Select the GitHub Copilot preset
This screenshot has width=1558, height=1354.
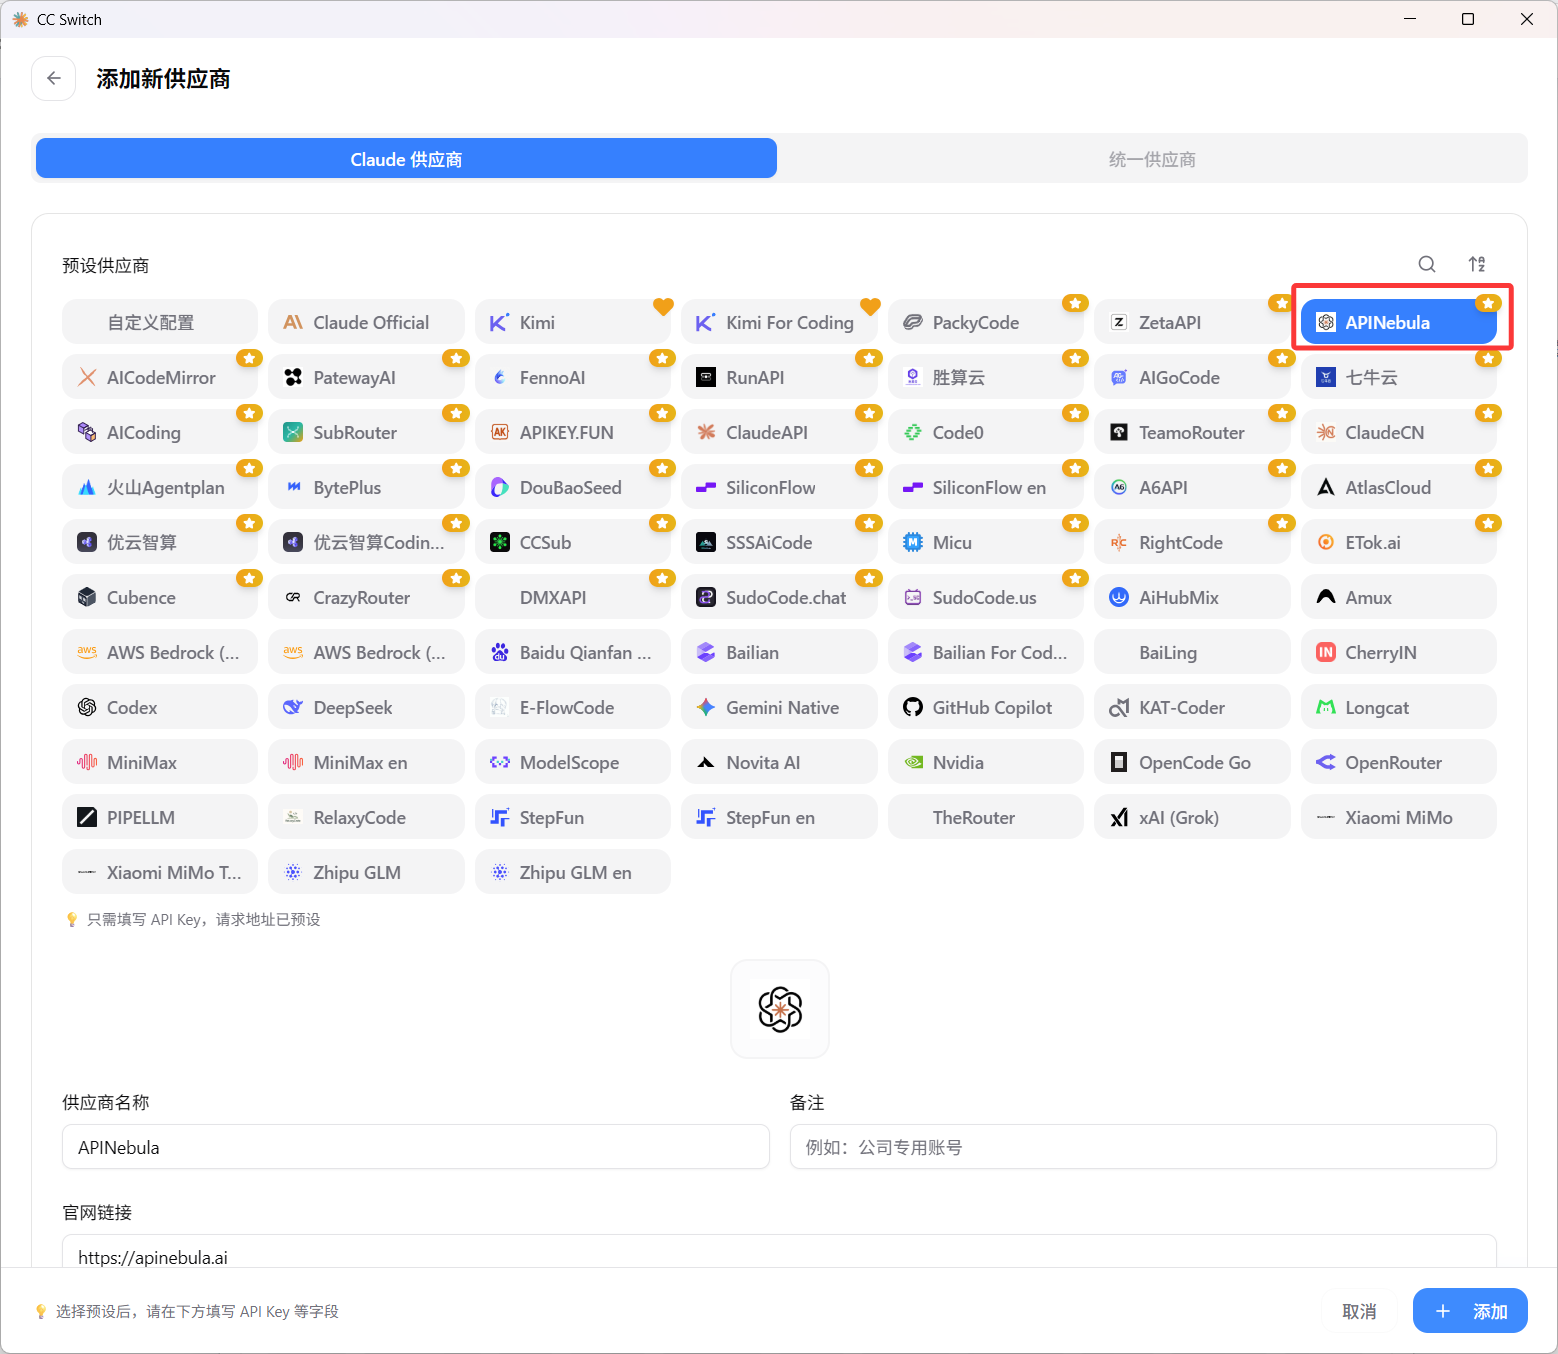click(986, 707)
